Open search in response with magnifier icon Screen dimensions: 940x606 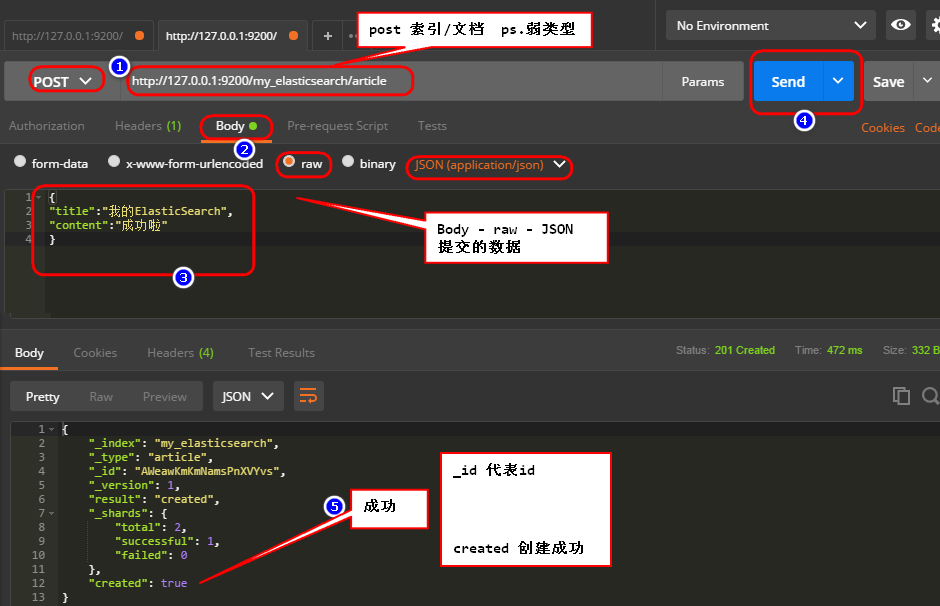click(931, 396)
